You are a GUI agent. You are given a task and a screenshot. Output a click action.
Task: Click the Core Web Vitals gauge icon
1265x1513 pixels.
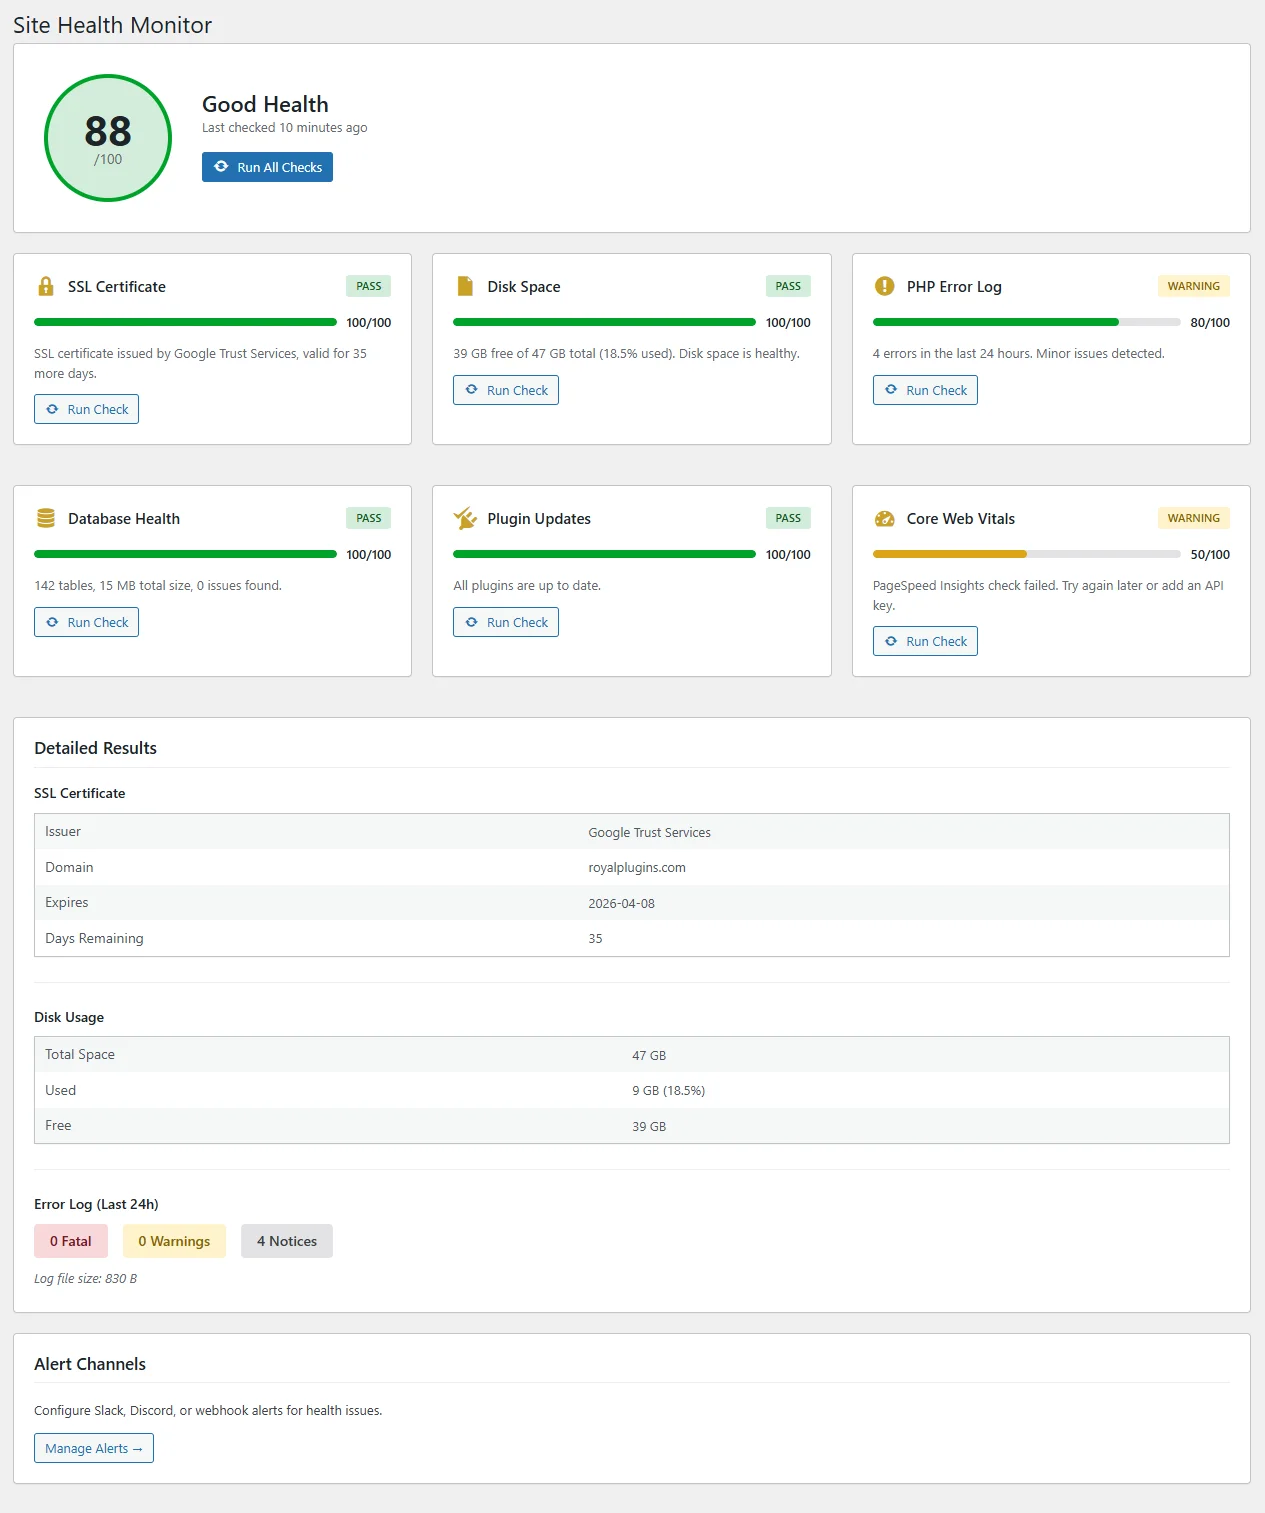[x=884, y=518]
